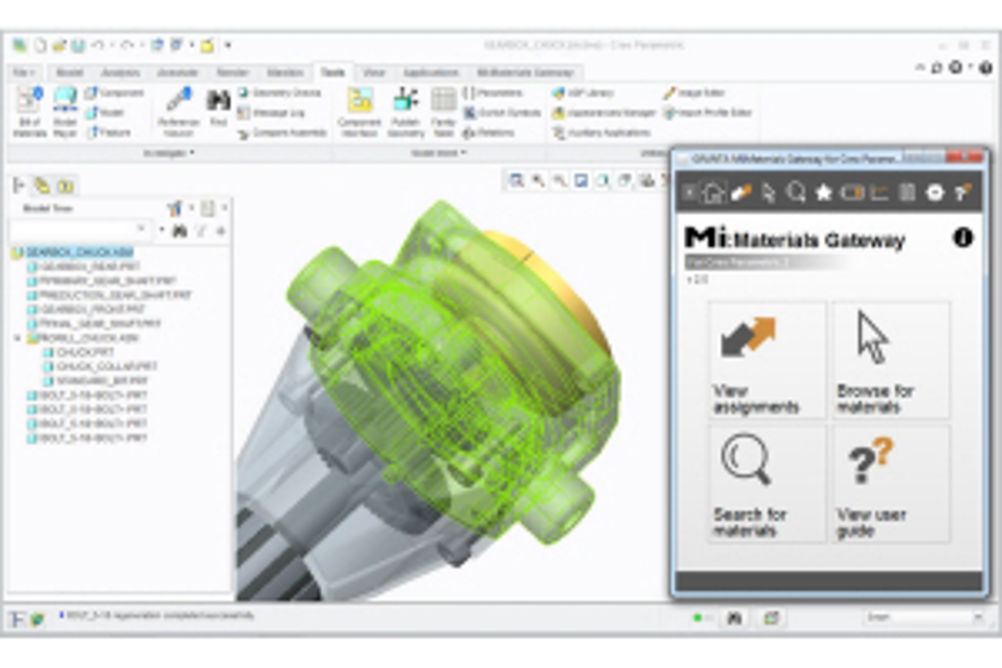Click the question mark in Gateway toolbar

coord(963,192)
